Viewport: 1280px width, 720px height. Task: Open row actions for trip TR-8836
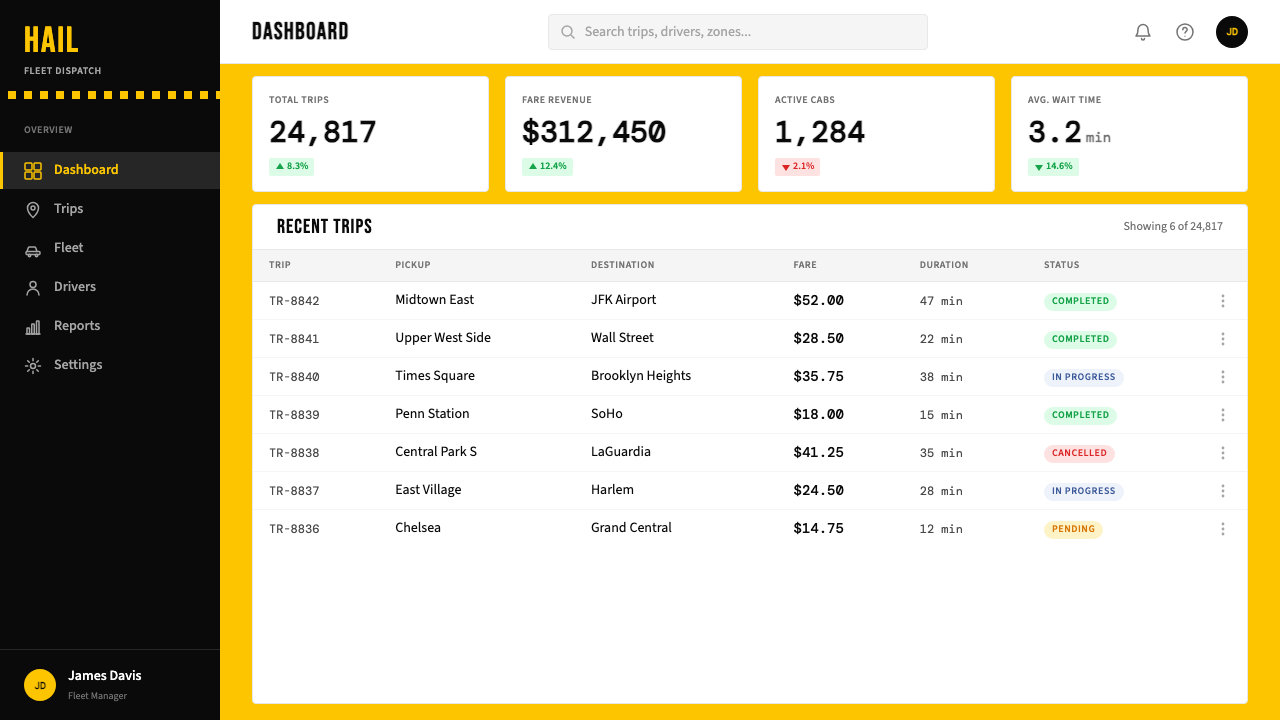pyautogui.click(x=1223, y=529)
